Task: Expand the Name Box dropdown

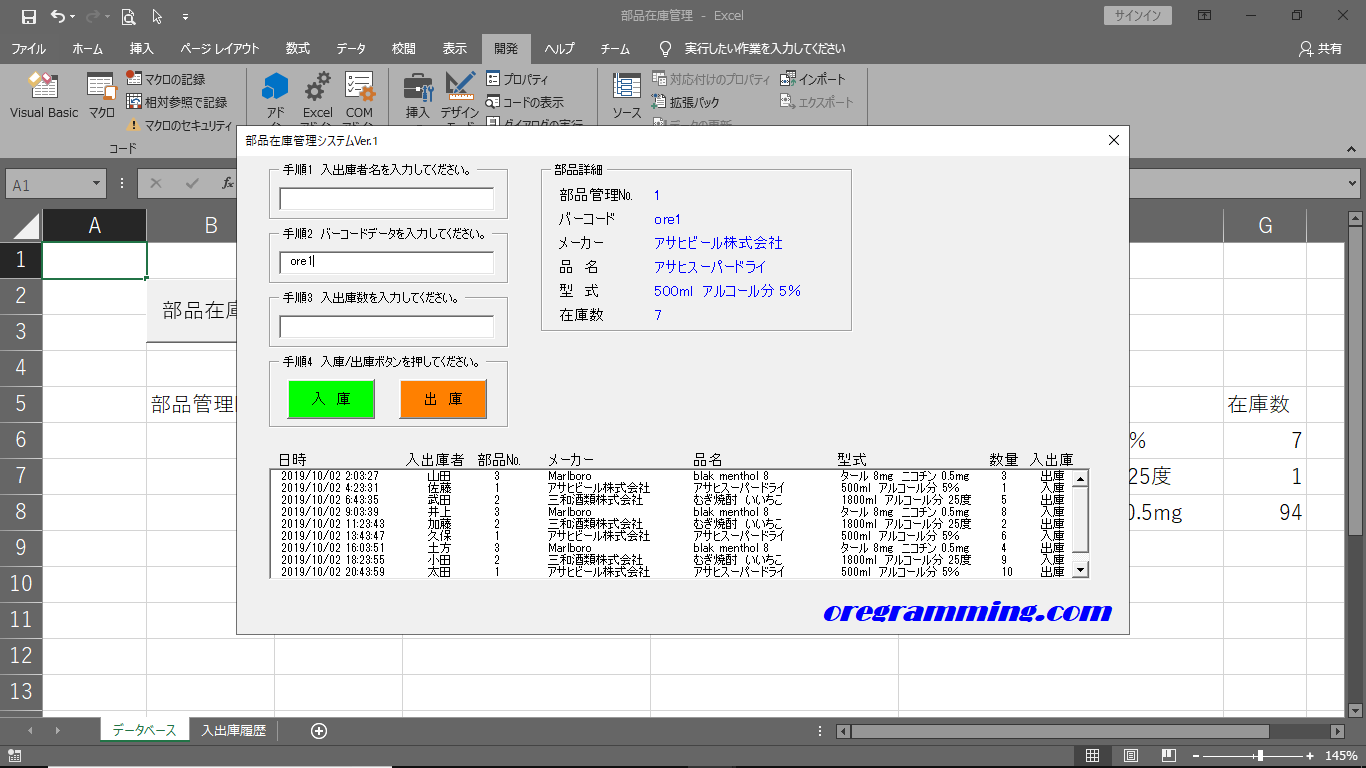Action: click(97, 184)
